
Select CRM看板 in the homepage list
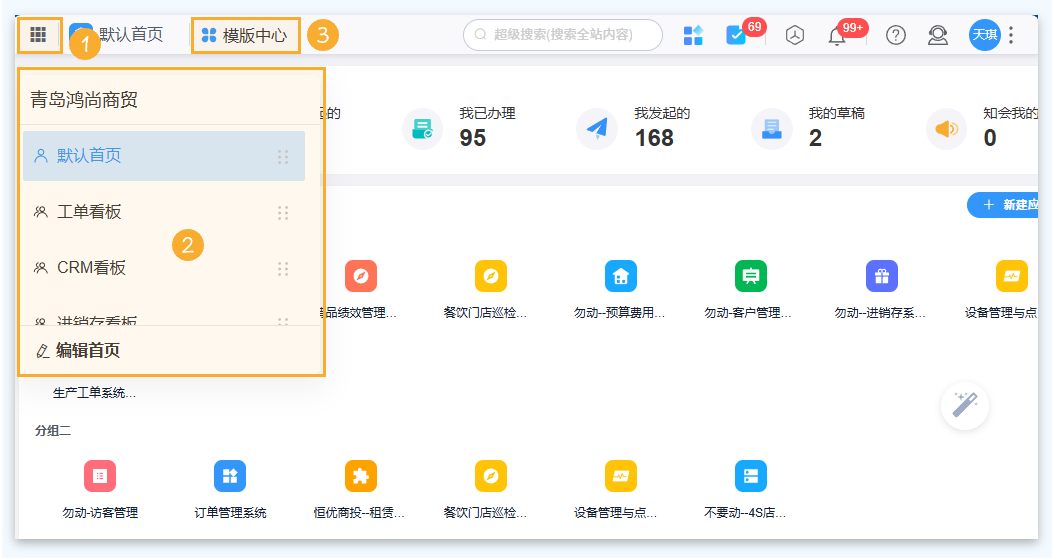pyautogui.click(x=91, y=268)
